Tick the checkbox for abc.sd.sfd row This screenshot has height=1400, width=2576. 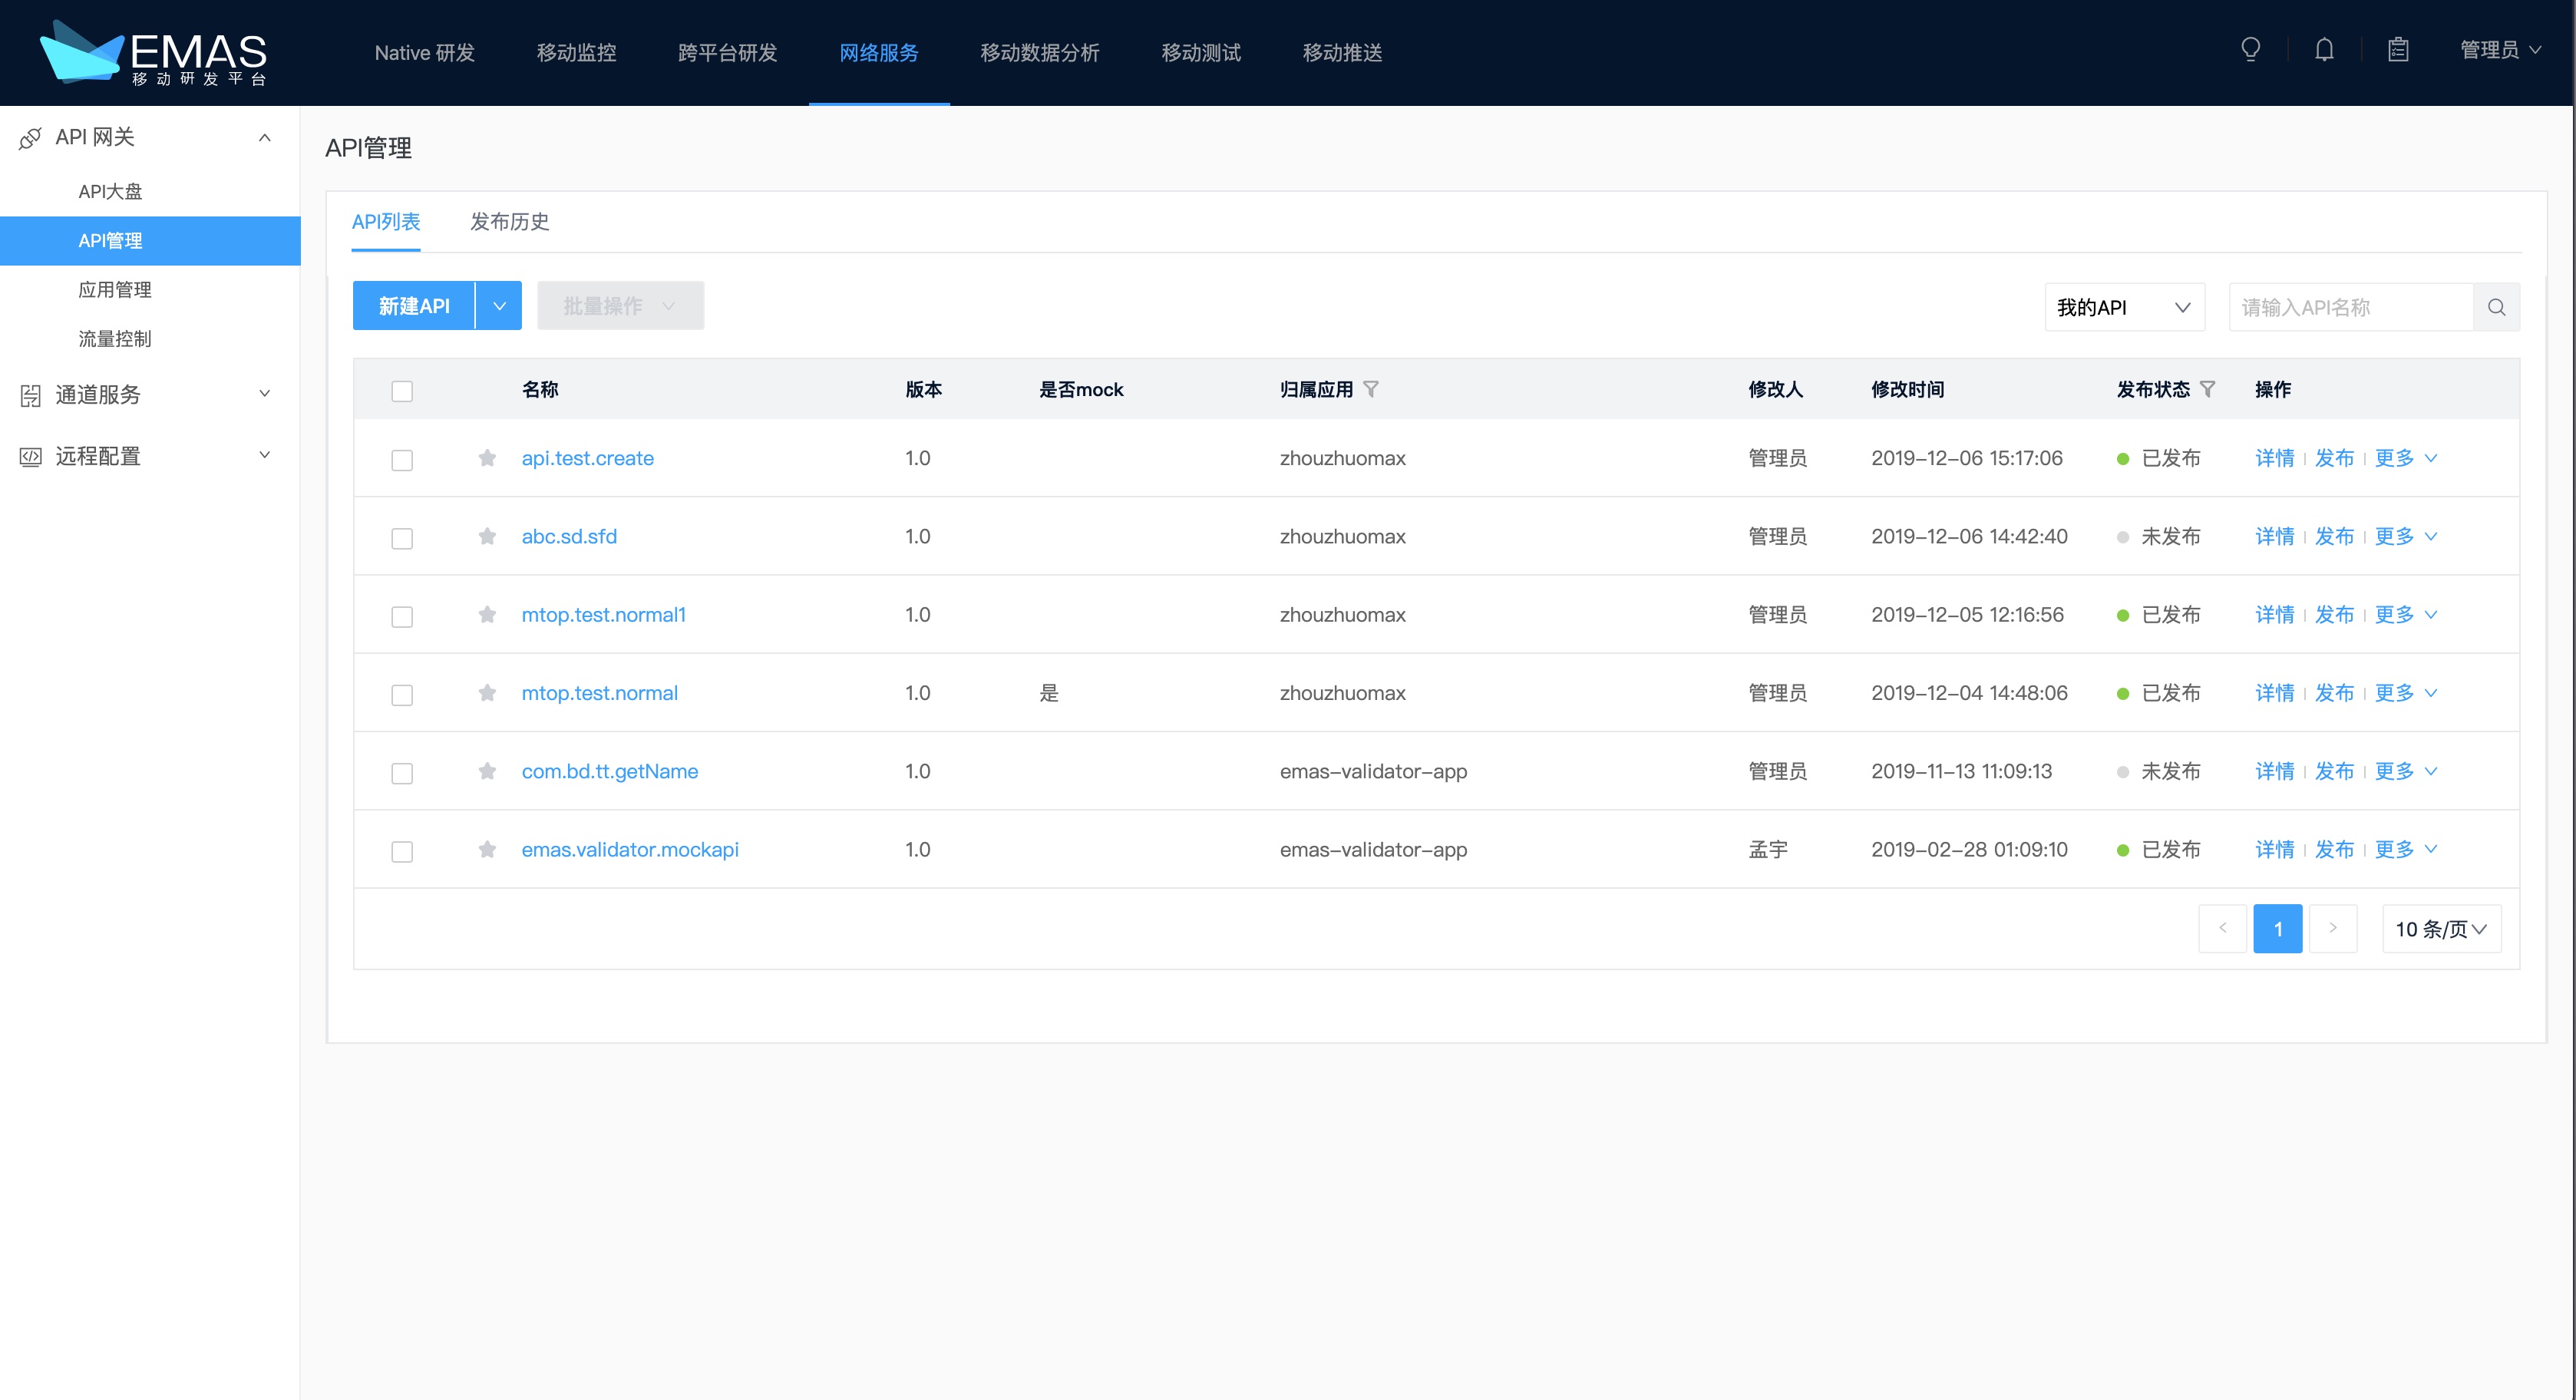pos(402,538)
